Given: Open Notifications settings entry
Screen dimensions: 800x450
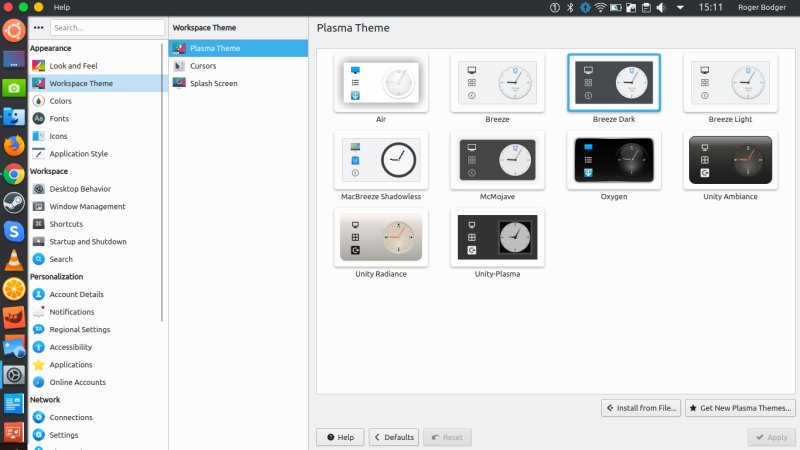Looking at the screenshot, I should (72, 312).
